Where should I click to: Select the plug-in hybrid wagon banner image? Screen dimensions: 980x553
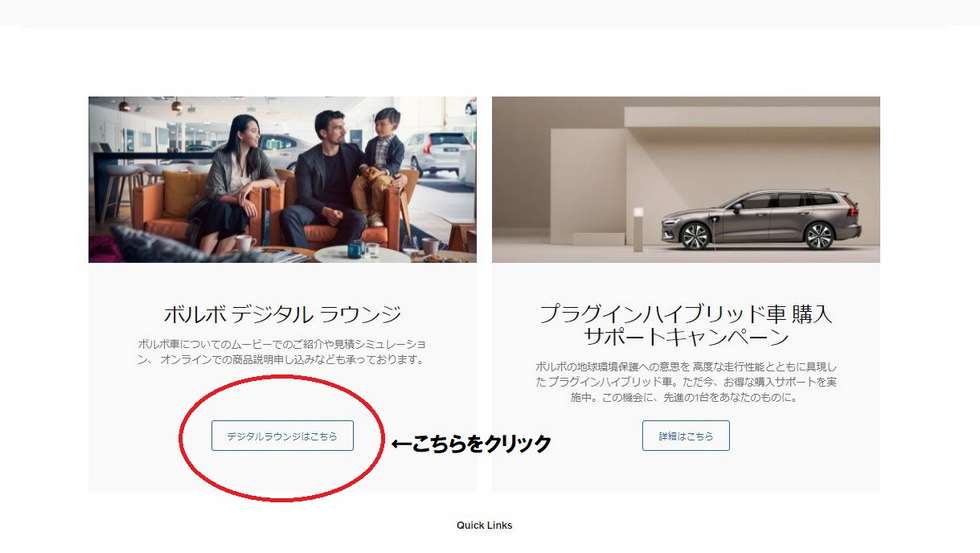click(x=686, y=179)
